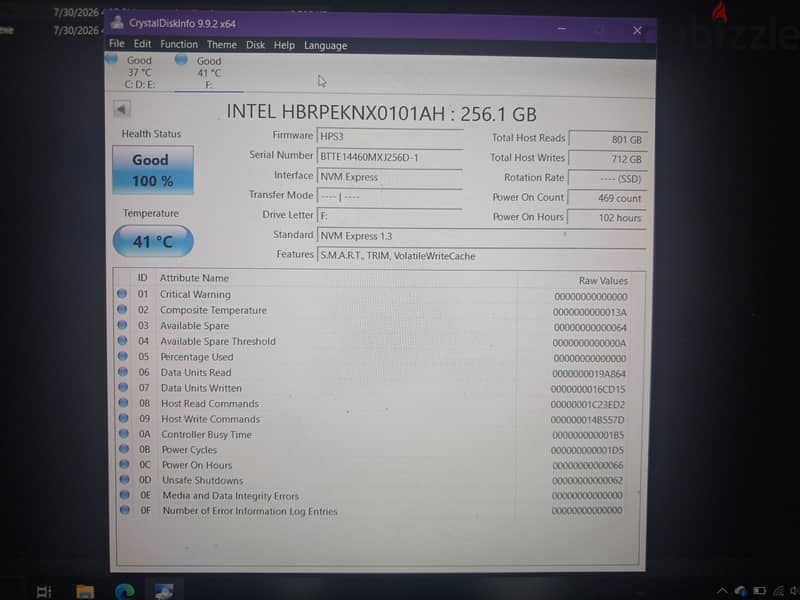Open Task View on the taskbar
The width and height of the screenshot is (800, 600).
(44, 591)
